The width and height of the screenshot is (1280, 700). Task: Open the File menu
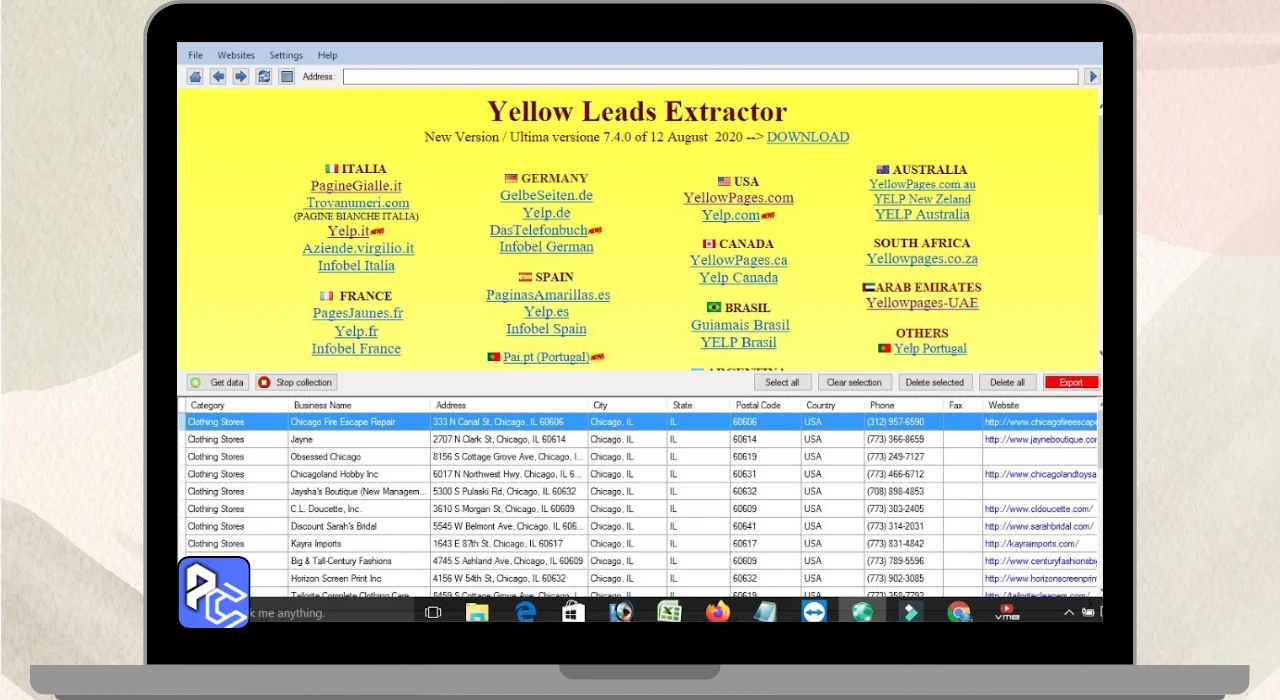[x=196, y=55]
